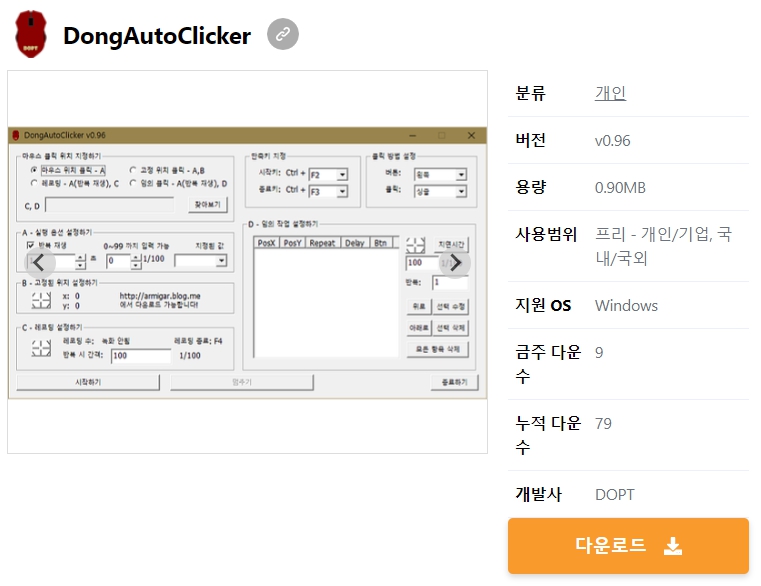
Task: Click the '위로' move up button
Action: pyautogui.click(x=419, y=306)
